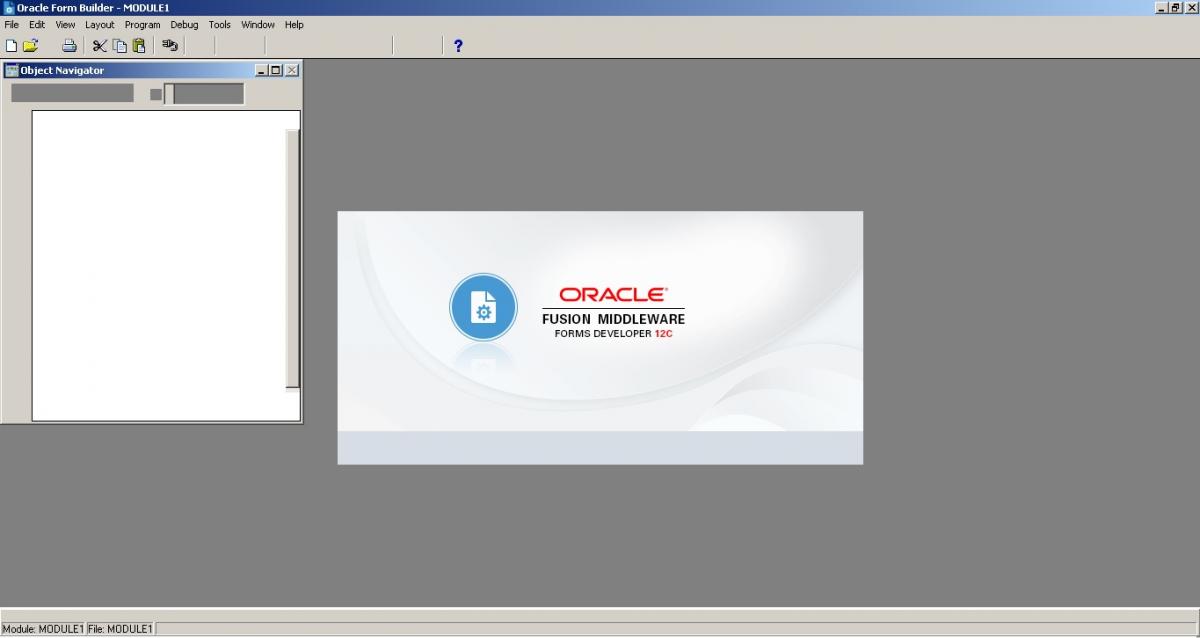Open the Tools menu
Viewport: 1200px width, 638px height.
(219, 24)
